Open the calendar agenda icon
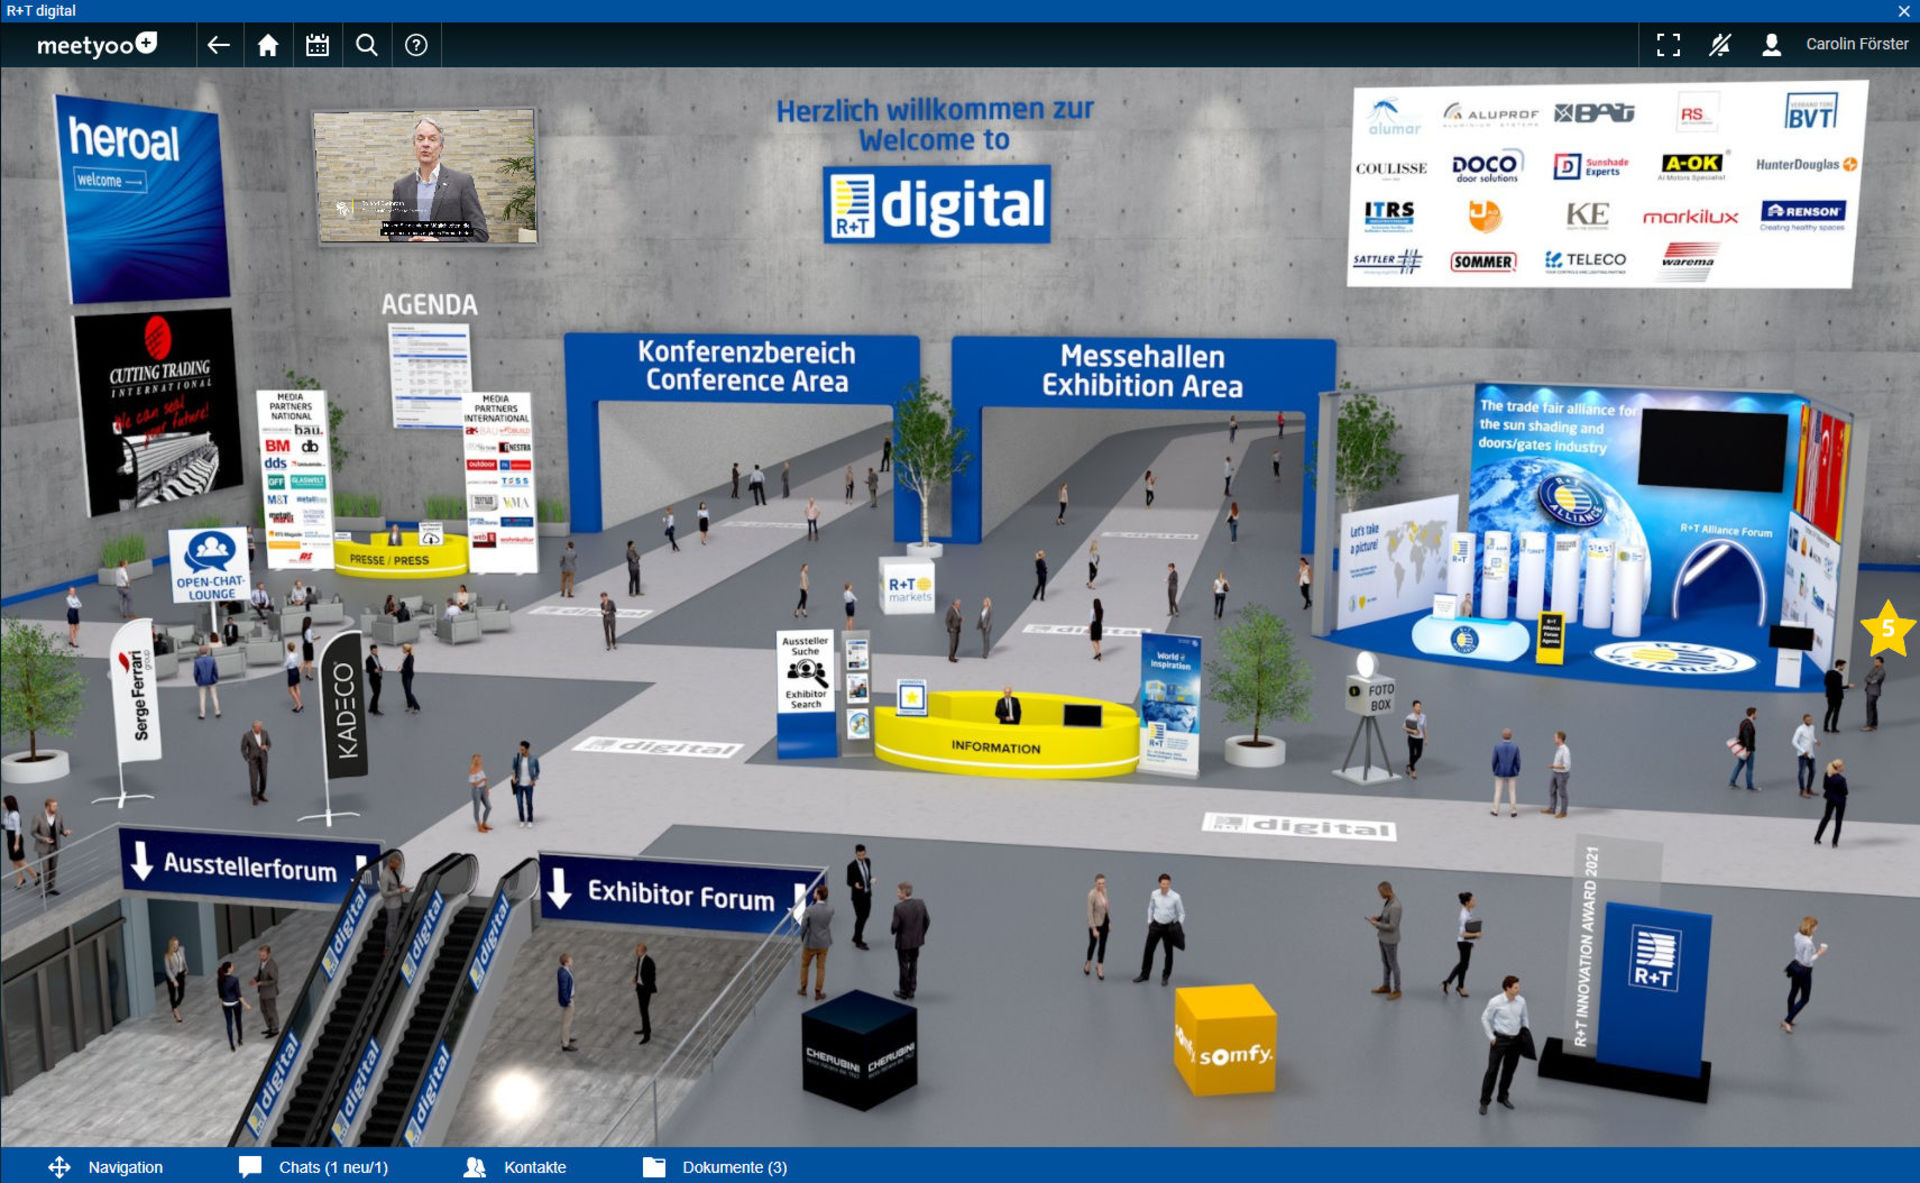Image resolution: width=1920 pixels, height=1183 pixels. click(x=317, y=45)
